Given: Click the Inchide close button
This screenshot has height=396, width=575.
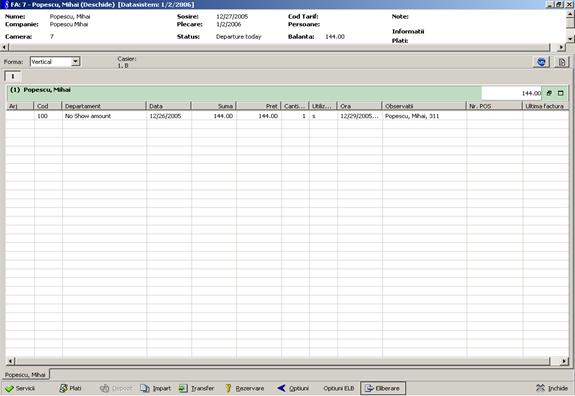Looking at the screenshot, I should pos(552,388).
